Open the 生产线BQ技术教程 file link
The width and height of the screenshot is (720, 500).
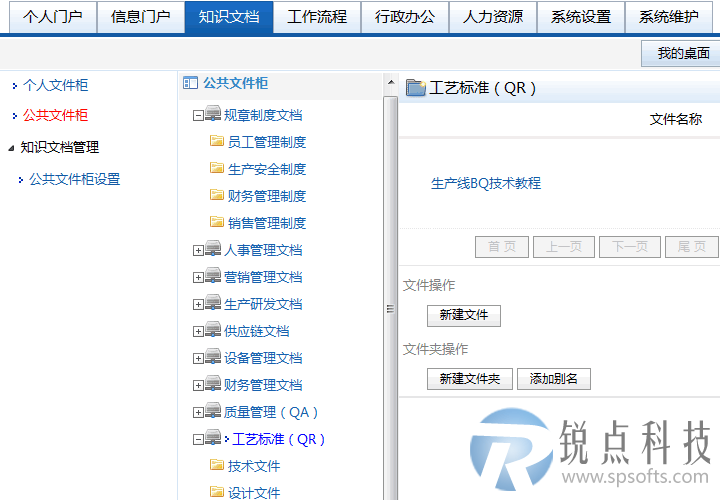click(x=486, y=183)
